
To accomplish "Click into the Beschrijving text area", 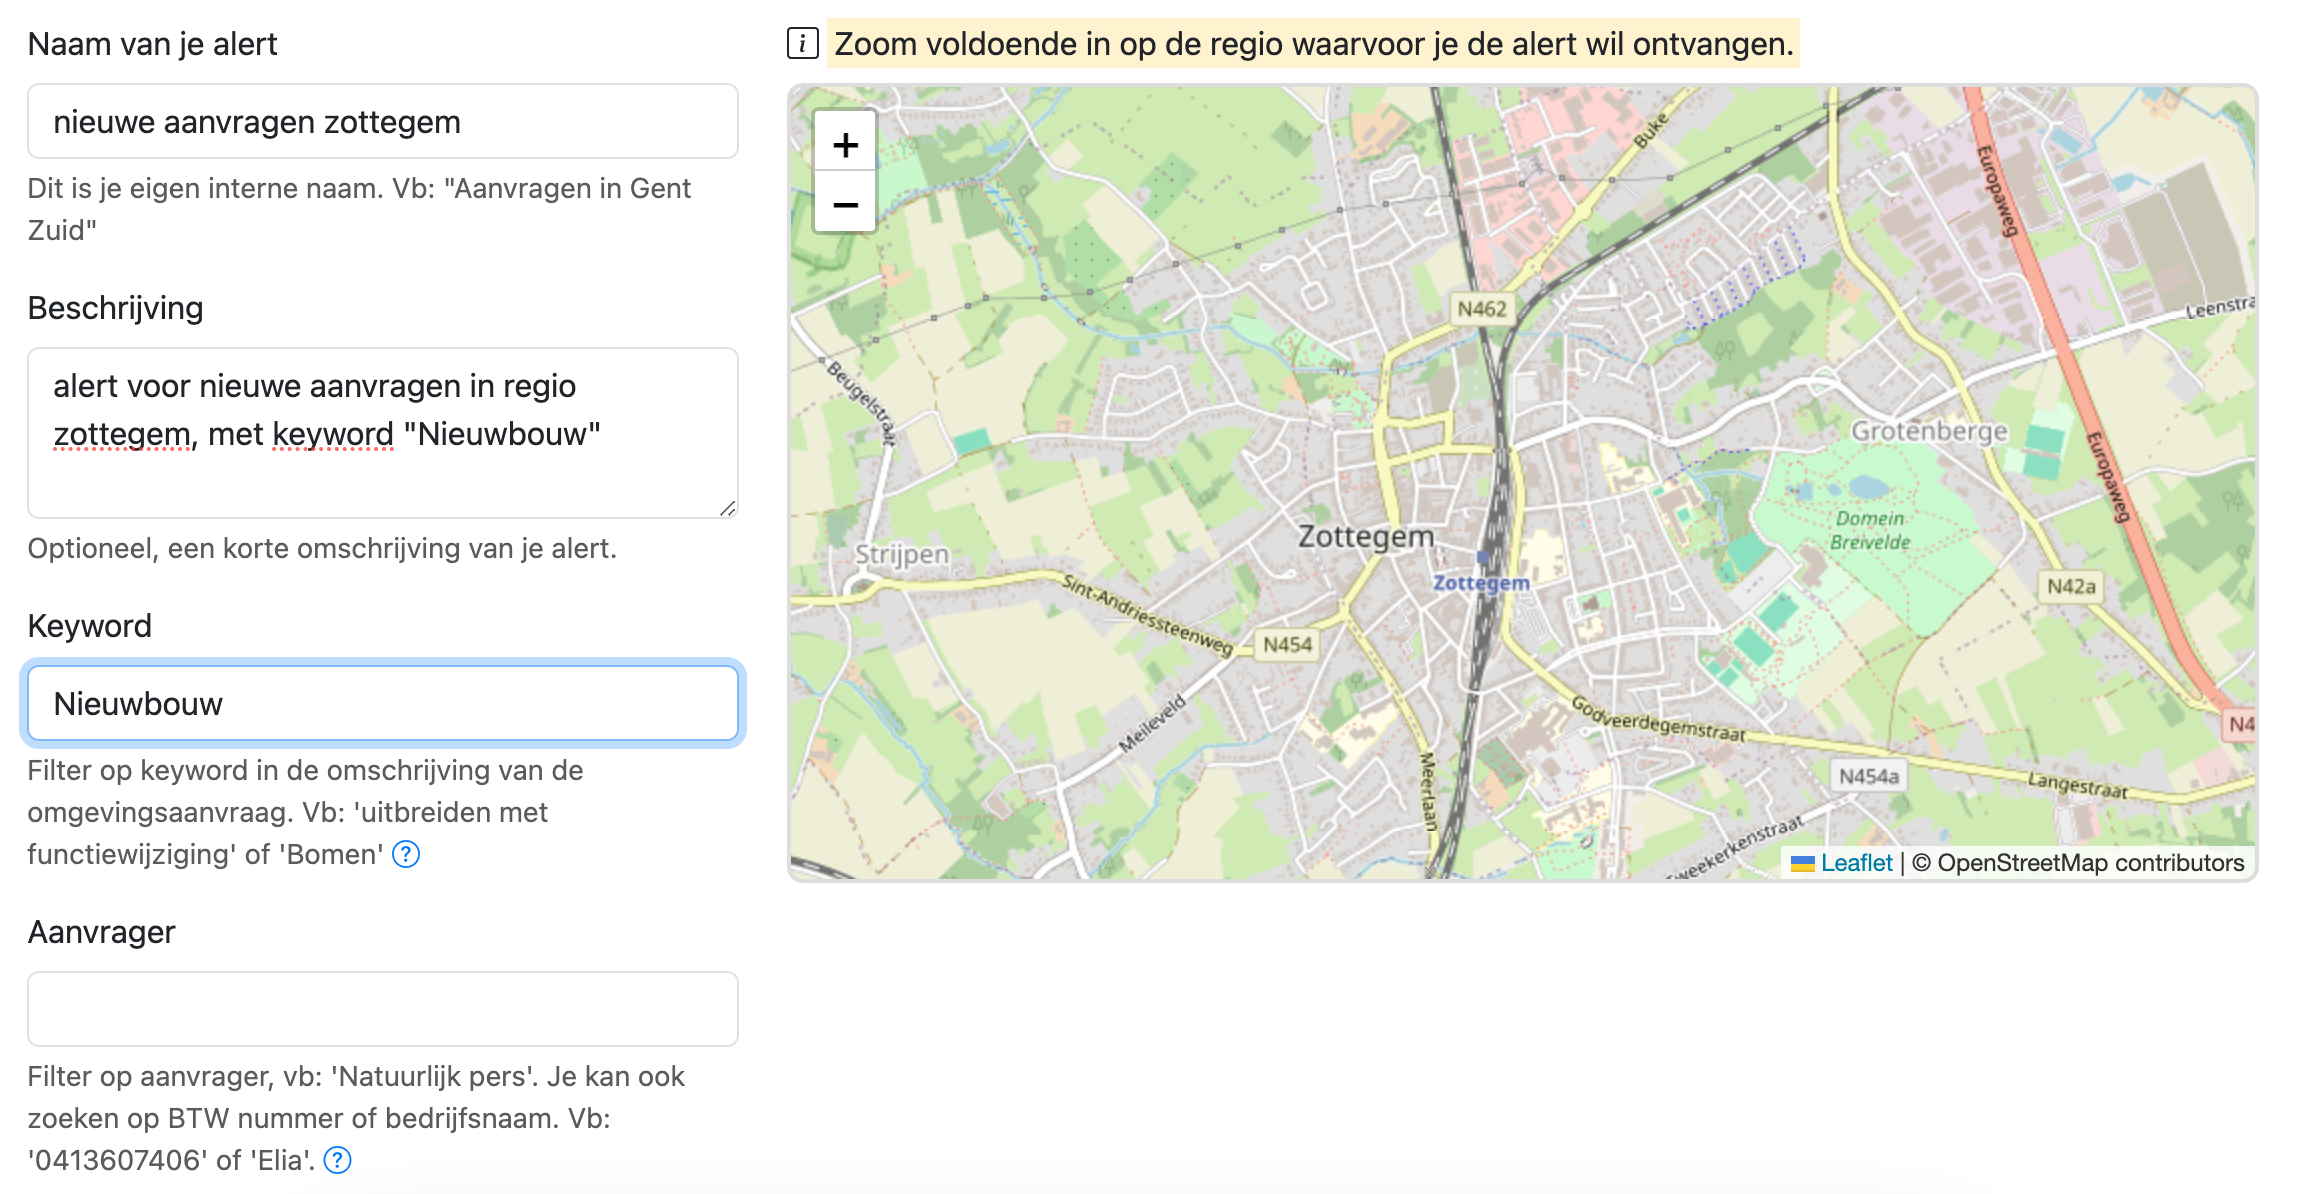I will [x=383, y=432].
